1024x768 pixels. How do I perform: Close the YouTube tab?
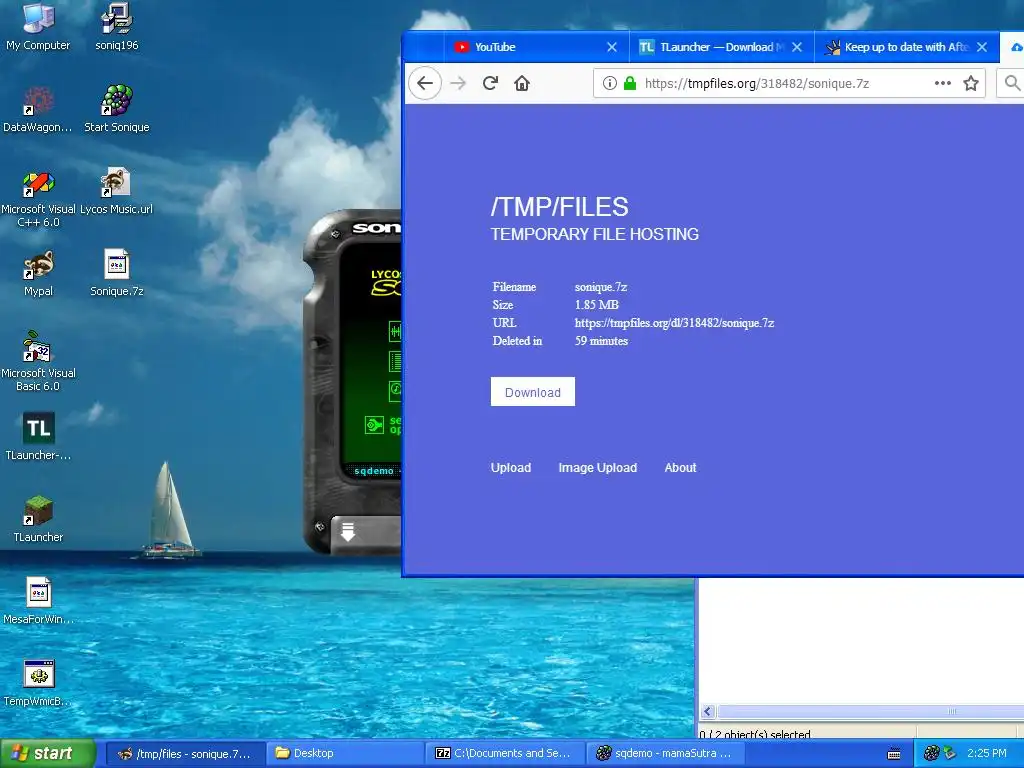612,47
